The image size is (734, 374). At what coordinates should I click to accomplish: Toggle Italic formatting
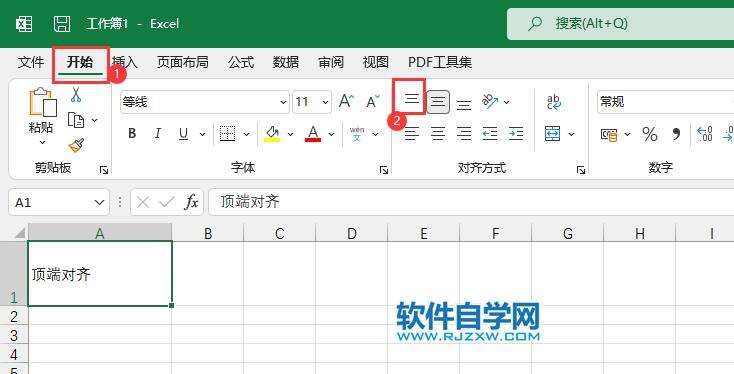tap(158, 134)
